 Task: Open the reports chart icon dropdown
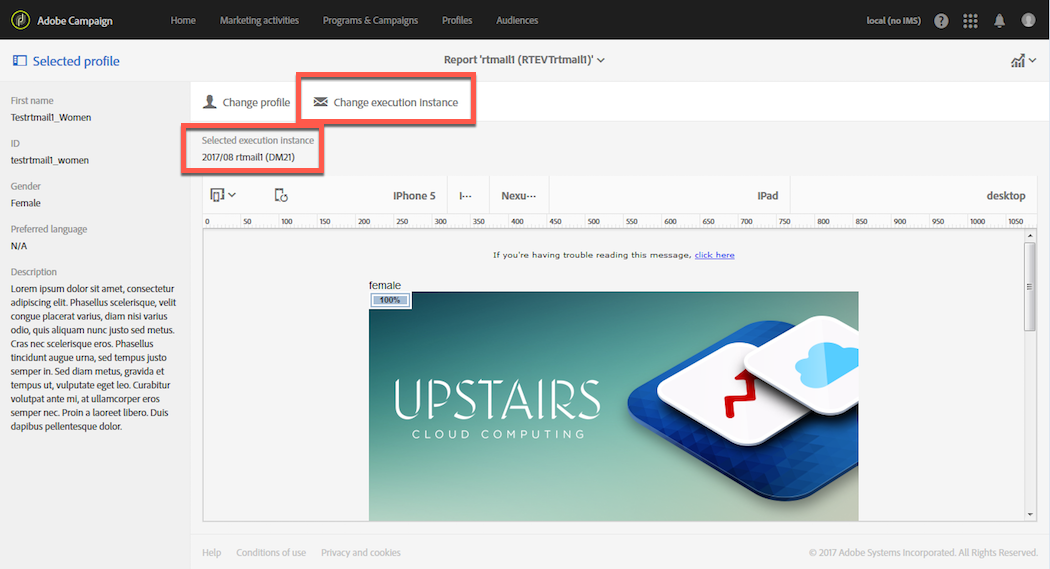click(x=1023, y=61)
